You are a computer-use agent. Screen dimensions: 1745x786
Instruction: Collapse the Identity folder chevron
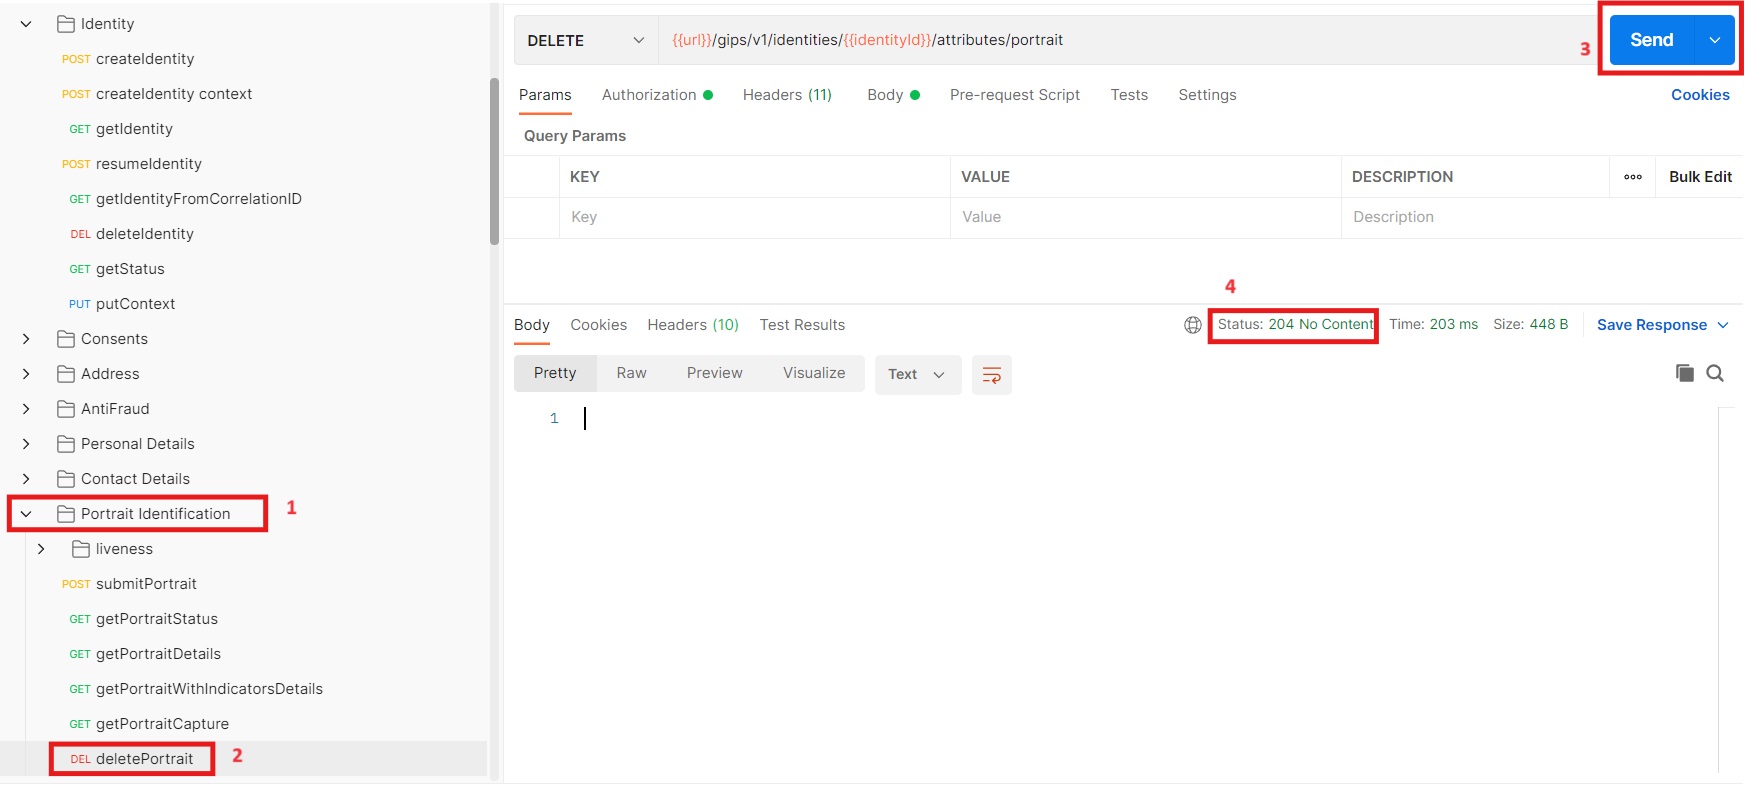(26, 24)
